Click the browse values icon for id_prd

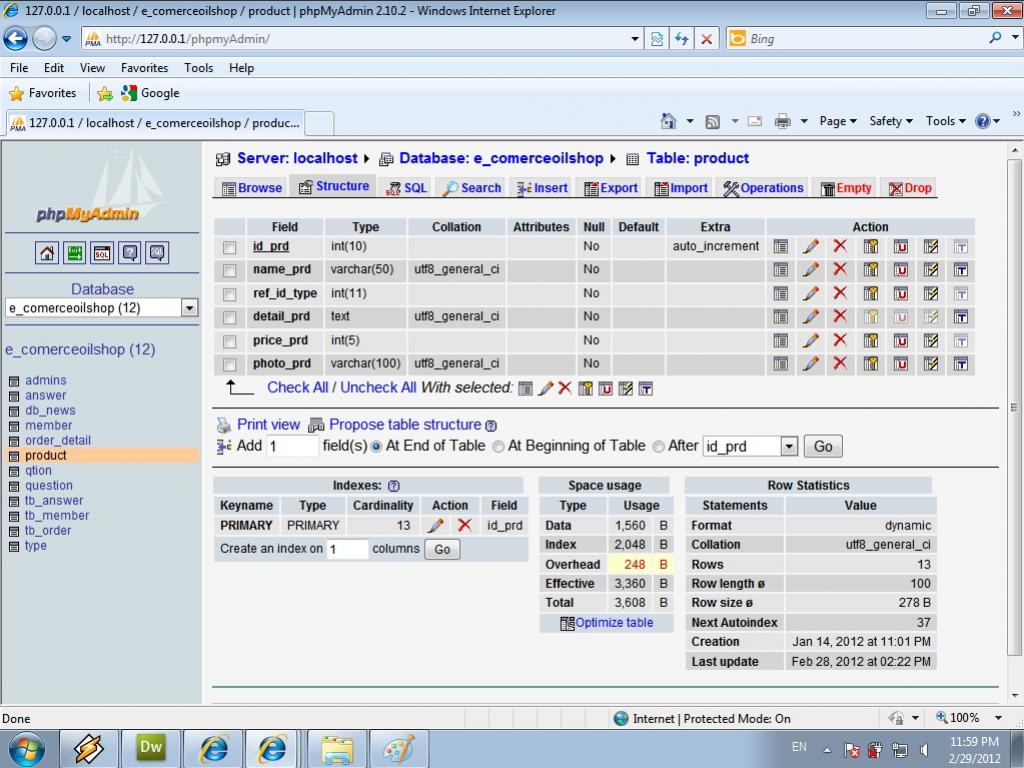781,246
